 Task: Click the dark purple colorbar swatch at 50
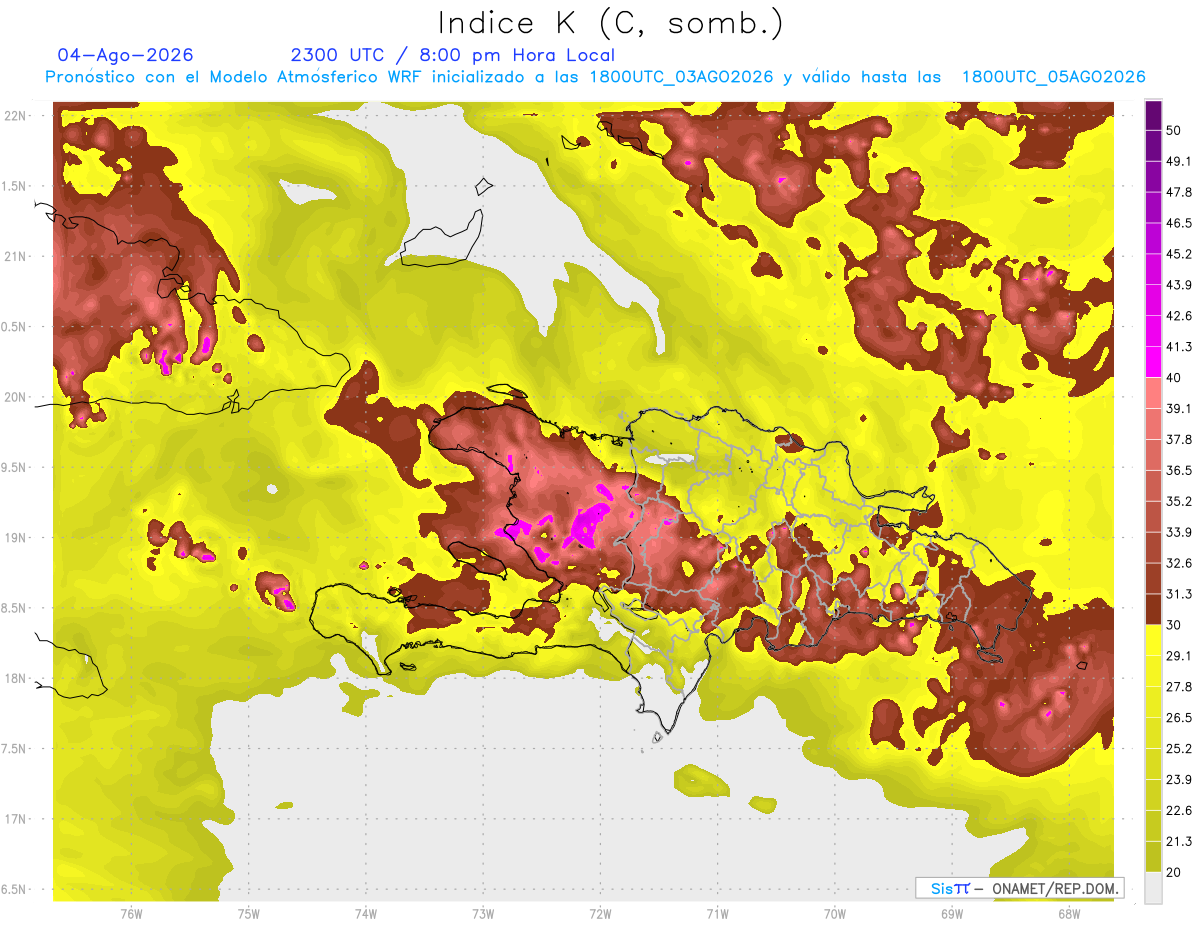coord(1154,115)
